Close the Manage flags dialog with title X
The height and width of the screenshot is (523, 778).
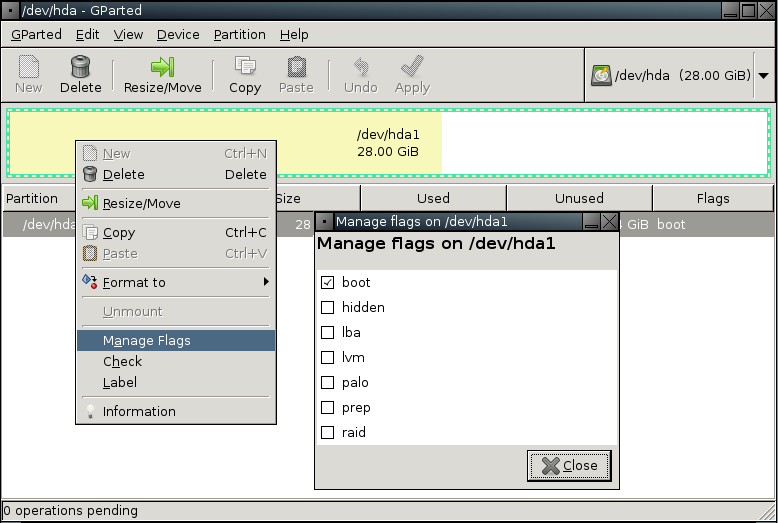click(x=609, y=221)
